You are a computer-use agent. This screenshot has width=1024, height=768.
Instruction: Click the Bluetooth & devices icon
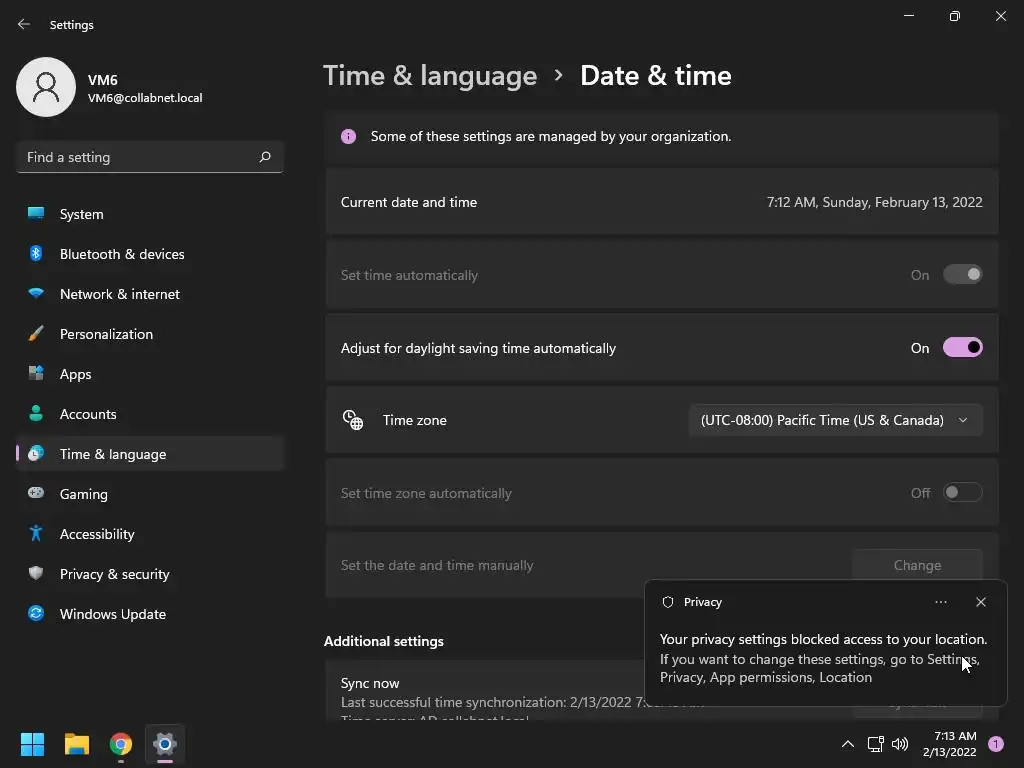click(x=36, y=254)
